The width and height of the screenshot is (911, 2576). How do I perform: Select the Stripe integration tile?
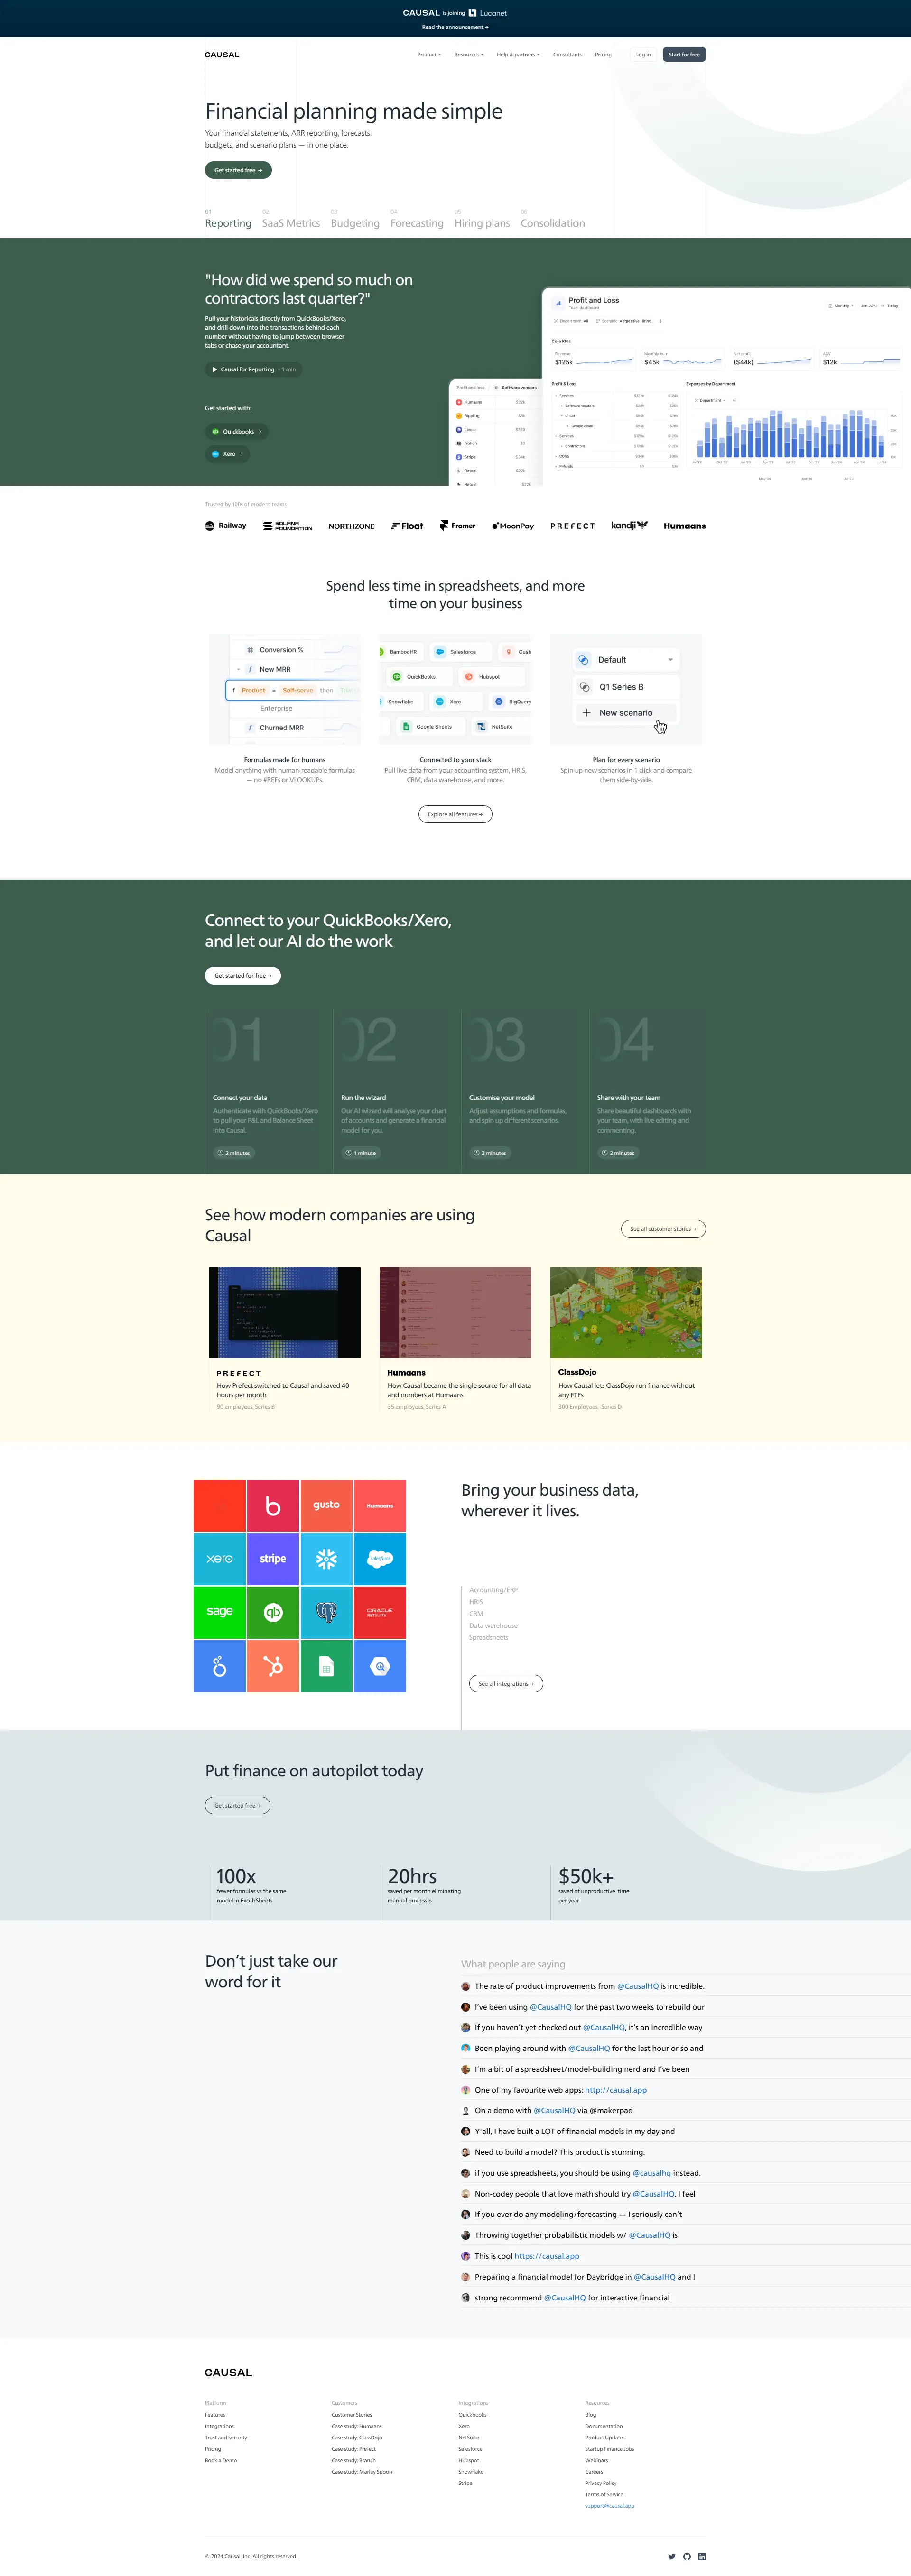(x=273, y=1558)
